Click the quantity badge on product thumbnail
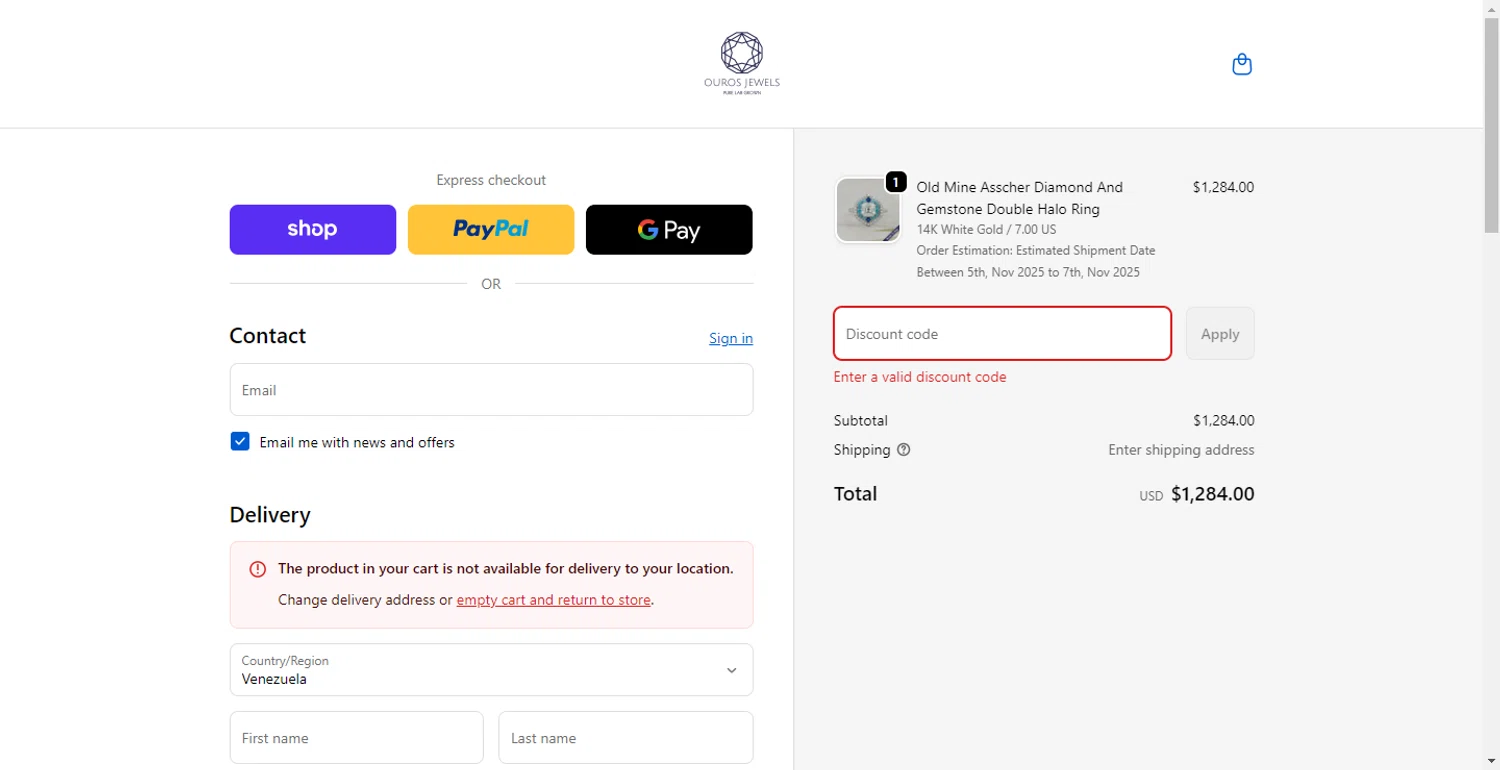The image size is (1500, 770). (896, 182)
